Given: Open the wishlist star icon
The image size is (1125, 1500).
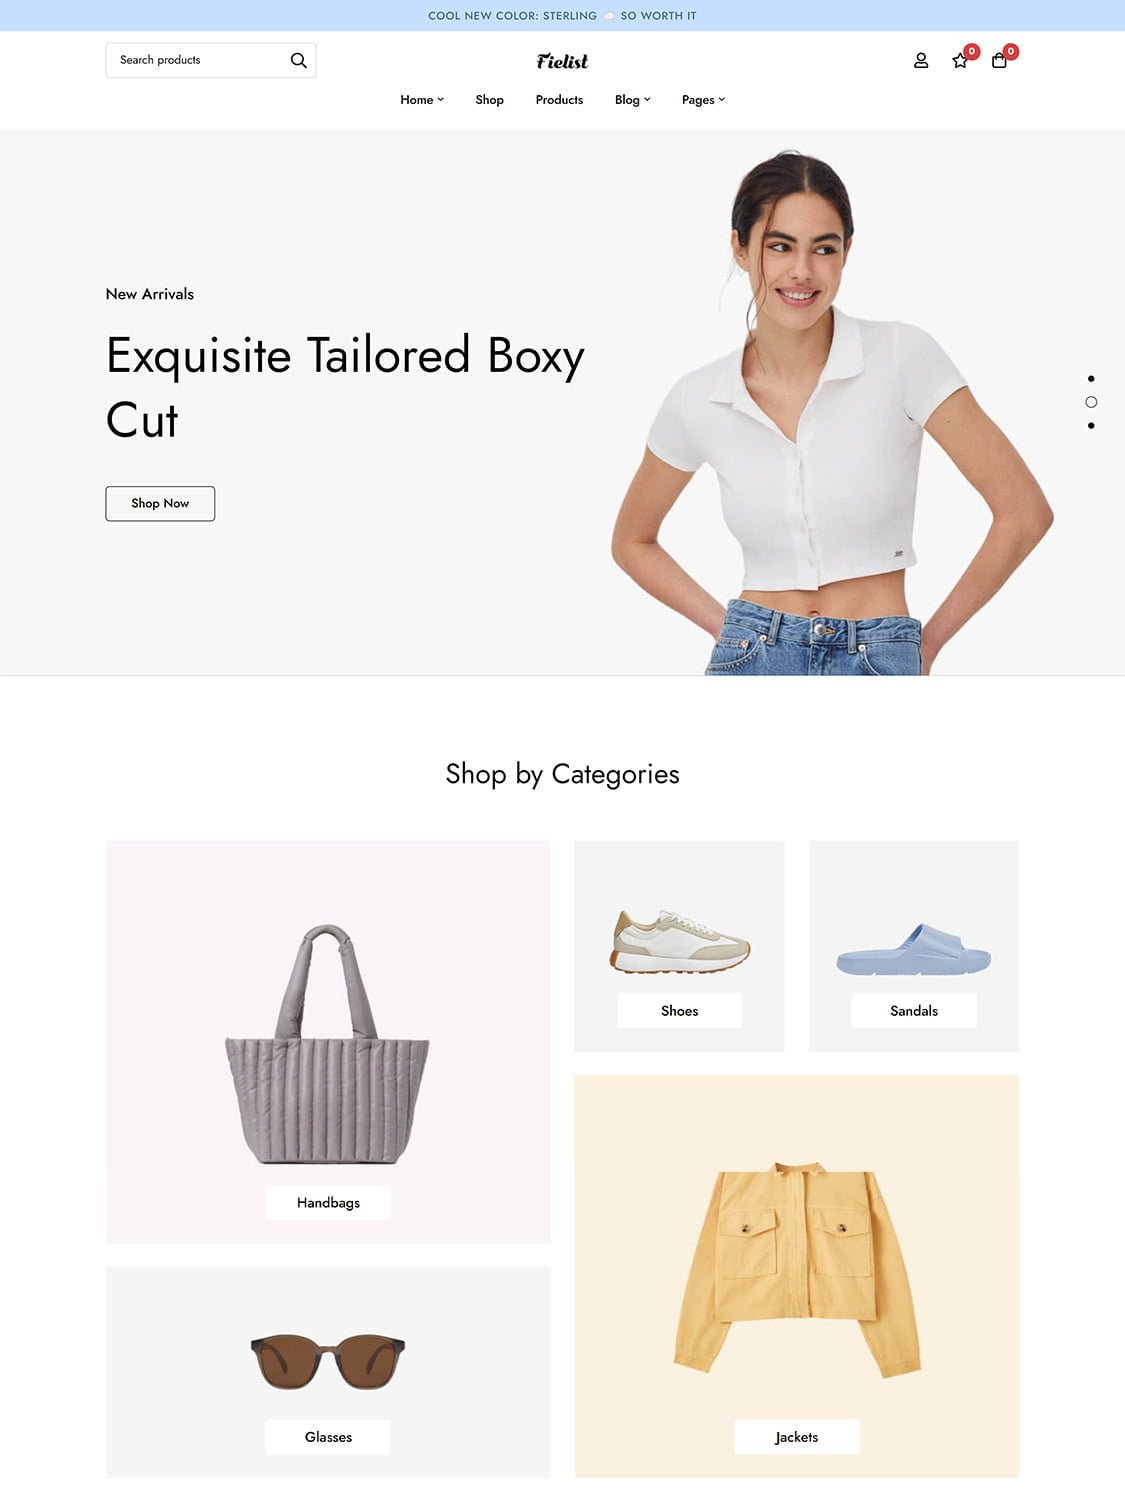Looking at the screenshot, I should point(960,60).
